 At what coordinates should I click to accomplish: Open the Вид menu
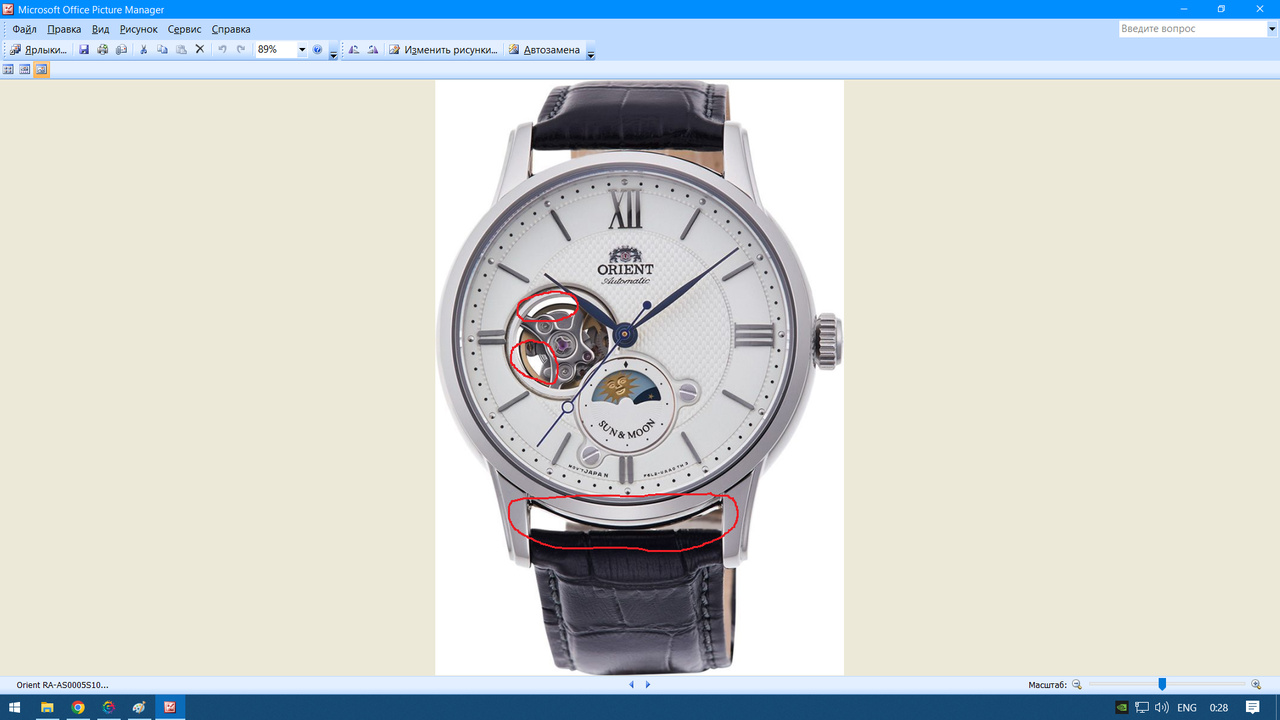pyautogui.click(x=100, y=29)
